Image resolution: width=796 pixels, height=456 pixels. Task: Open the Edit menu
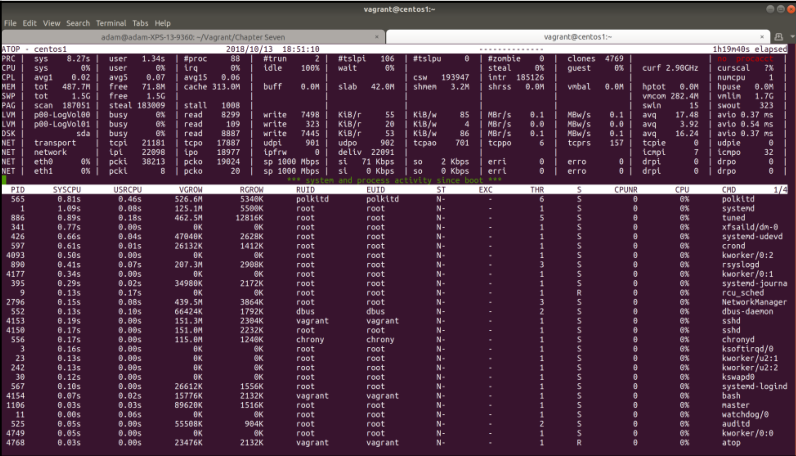pos(29,23)
